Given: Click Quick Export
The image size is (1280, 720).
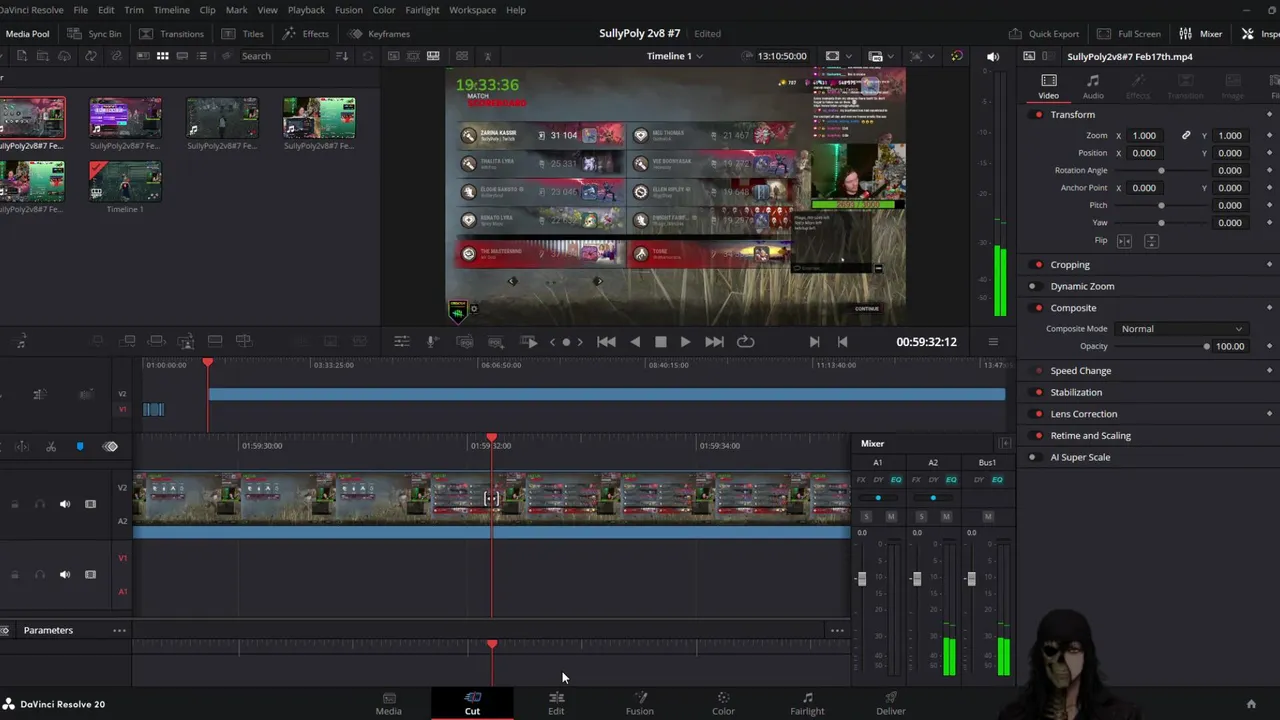Looking at the screenshot, I should pyautogui.click(x=1044, y=34).
